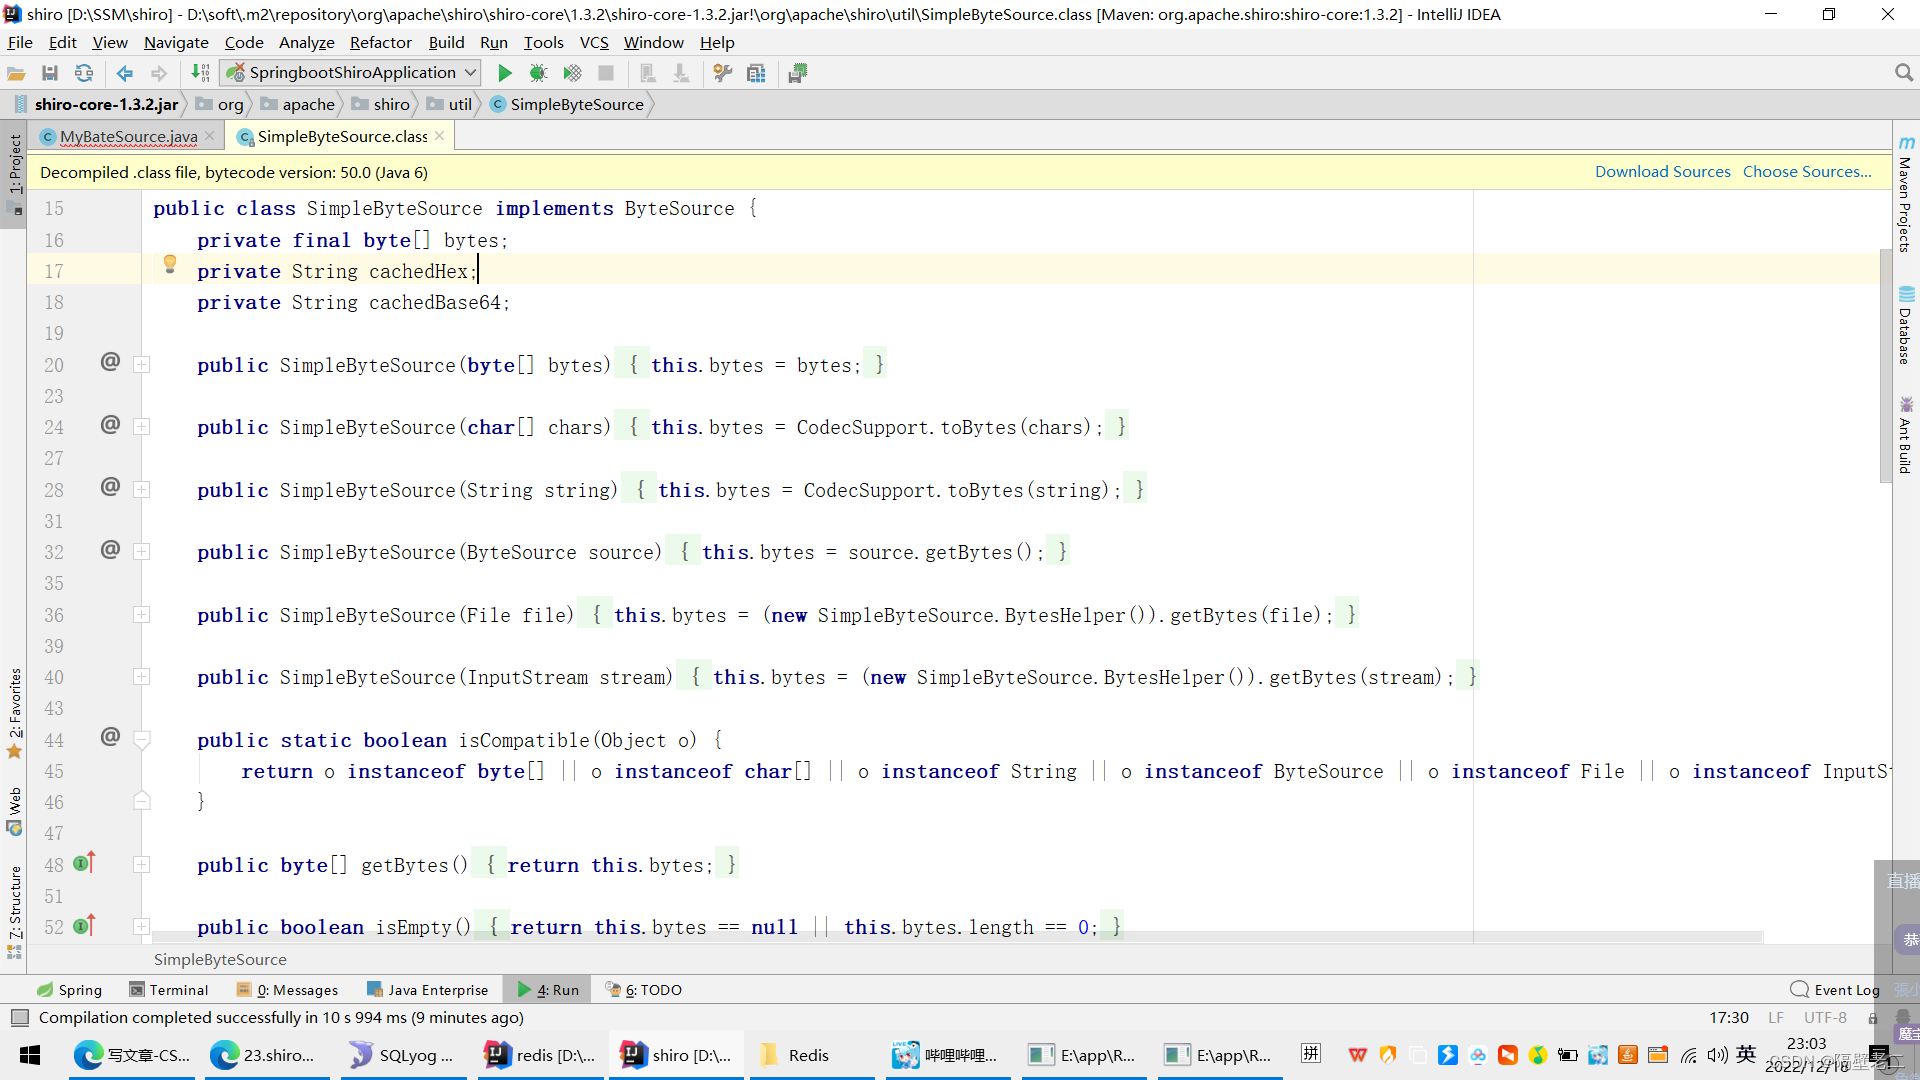Switch to MyBateSource.java tab
1920x1080 pixels.
[128, 136]
